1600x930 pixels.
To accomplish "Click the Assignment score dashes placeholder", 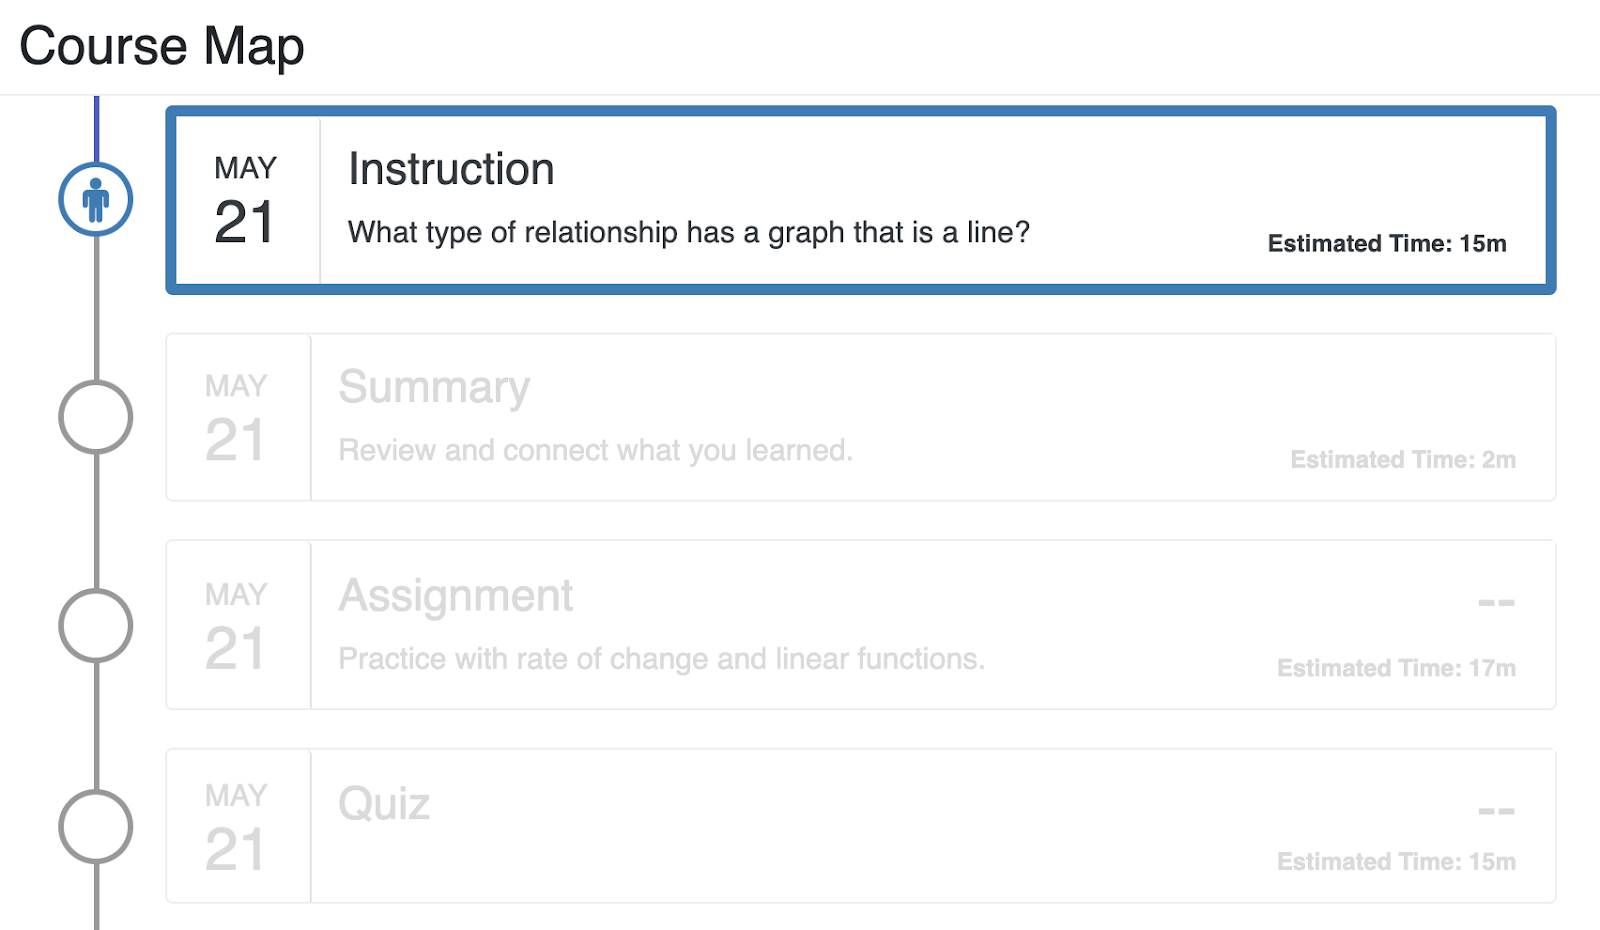I will pos(1496,603).
